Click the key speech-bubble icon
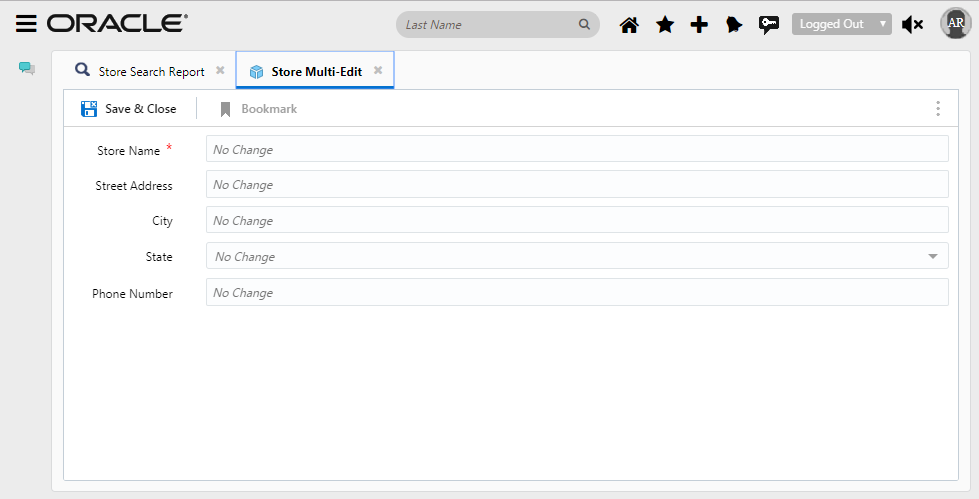 coord(769,25)
